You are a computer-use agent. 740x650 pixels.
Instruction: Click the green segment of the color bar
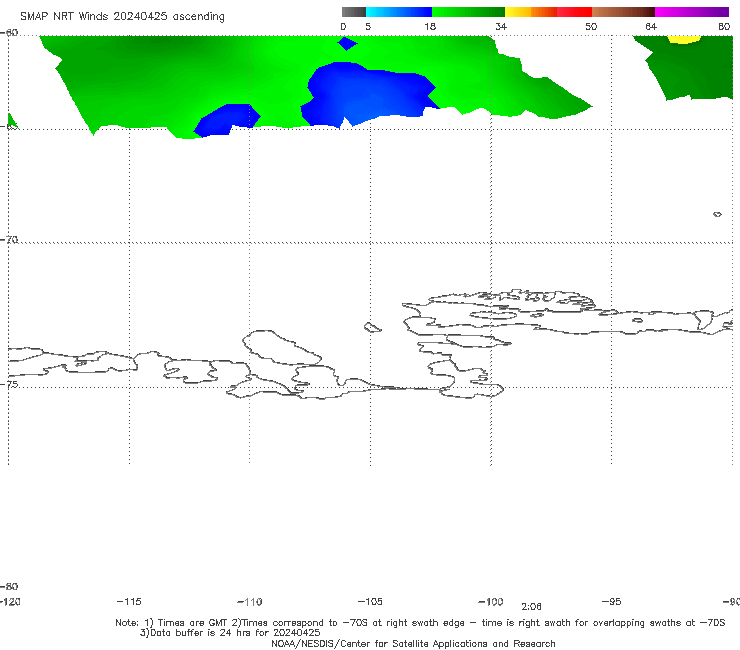pyautogui.click(x=468, y=12)
